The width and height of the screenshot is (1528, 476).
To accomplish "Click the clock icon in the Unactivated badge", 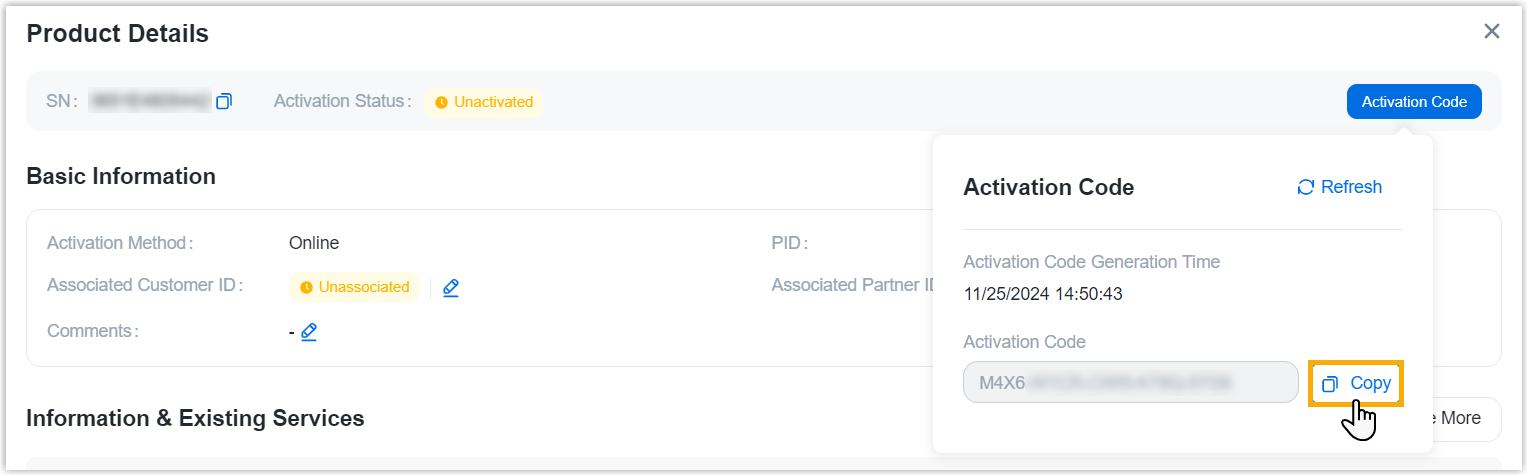I will coord(441,102).
